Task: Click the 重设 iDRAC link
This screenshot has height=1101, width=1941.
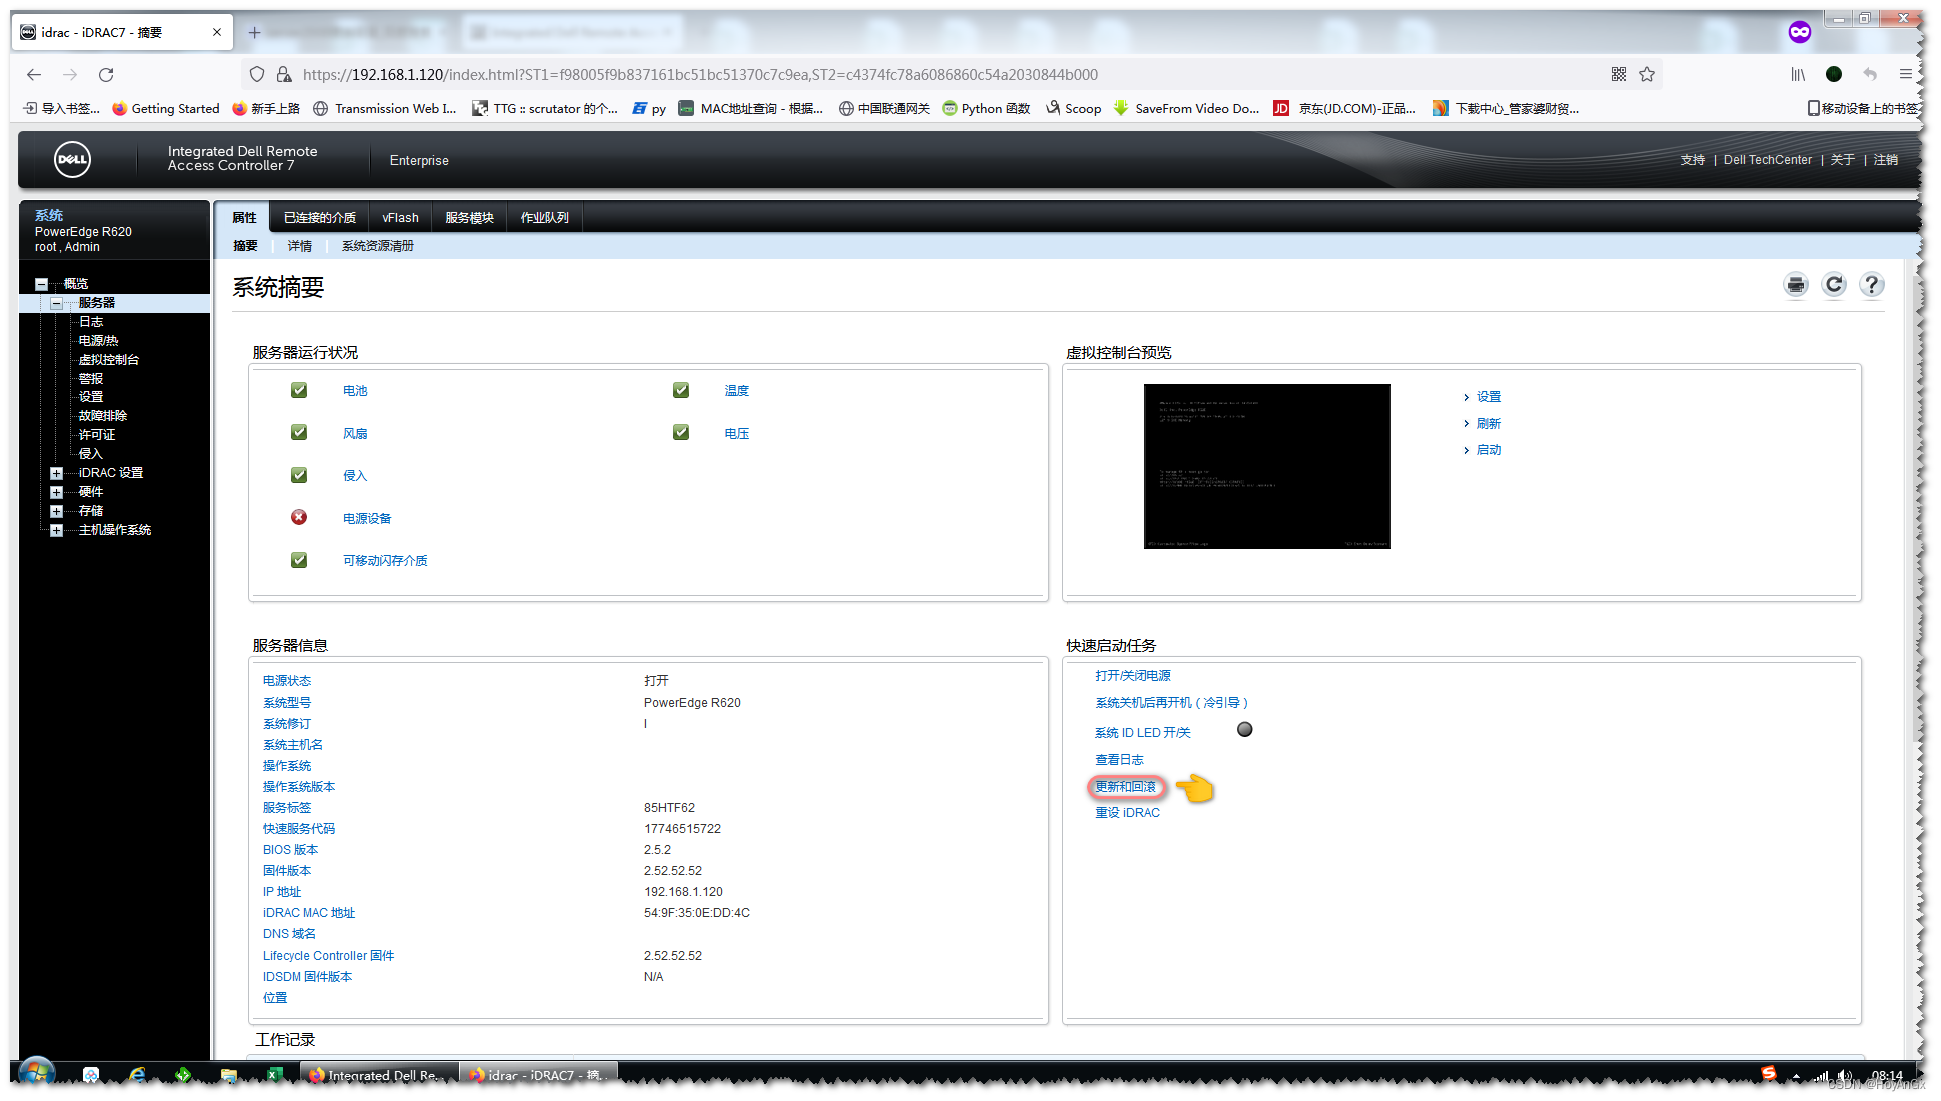Action: (x=1127, y=813)
